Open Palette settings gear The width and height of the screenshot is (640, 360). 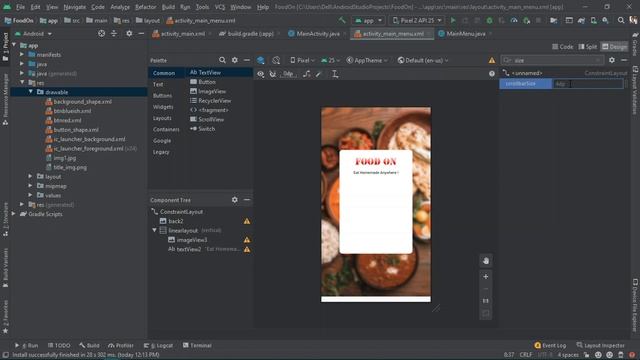(x=235, y=60)
